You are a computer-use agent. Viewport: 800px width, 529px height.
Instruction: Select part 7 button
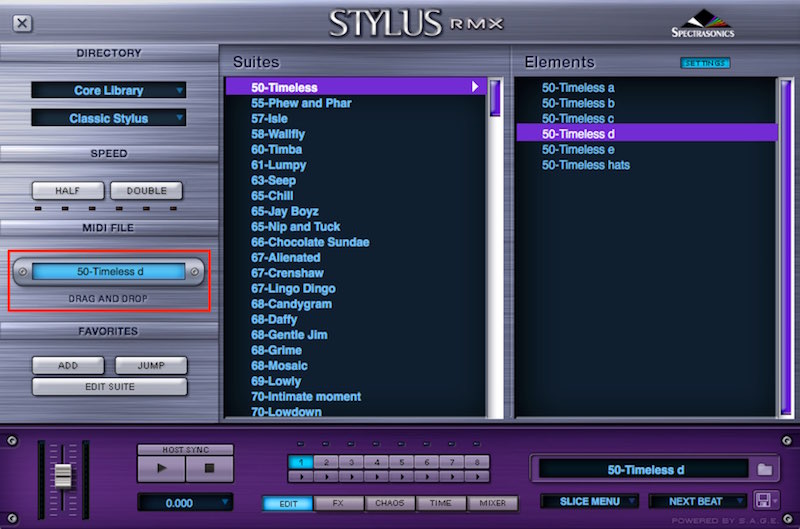(452, 462)
